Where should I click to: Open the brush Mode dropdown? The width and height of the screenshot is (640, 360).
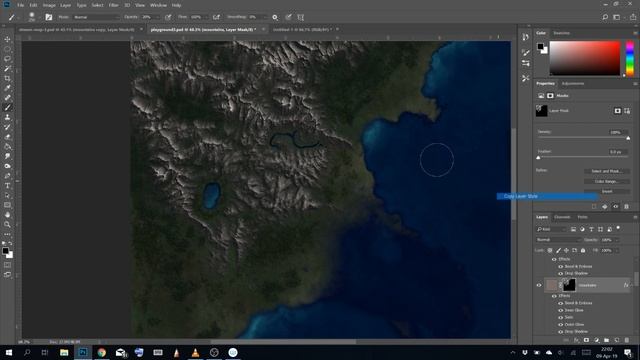tap(96, 17)
